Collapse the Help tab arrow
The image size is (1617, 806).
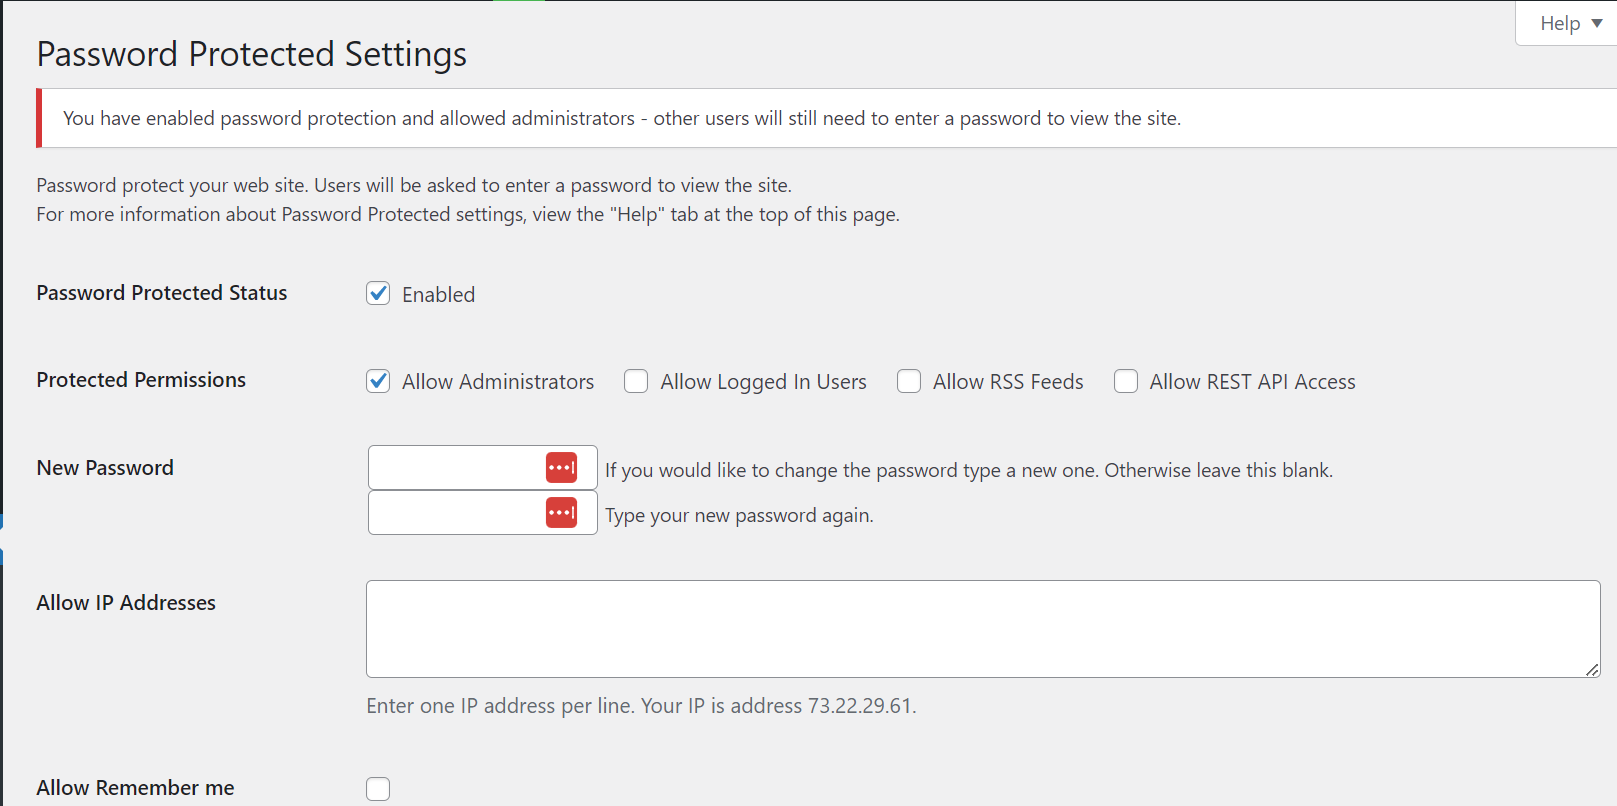(1598, 22)
